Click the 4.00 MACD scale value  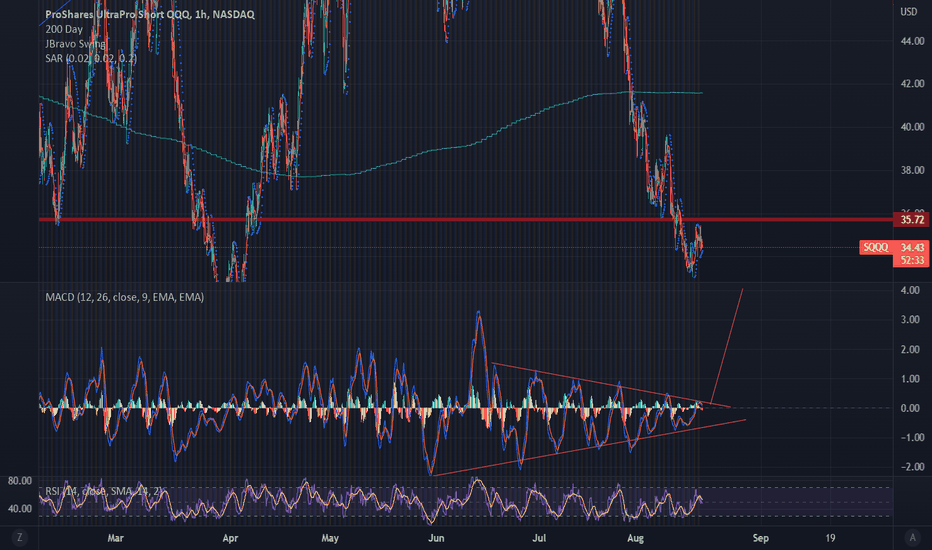(x=911, y=291)
